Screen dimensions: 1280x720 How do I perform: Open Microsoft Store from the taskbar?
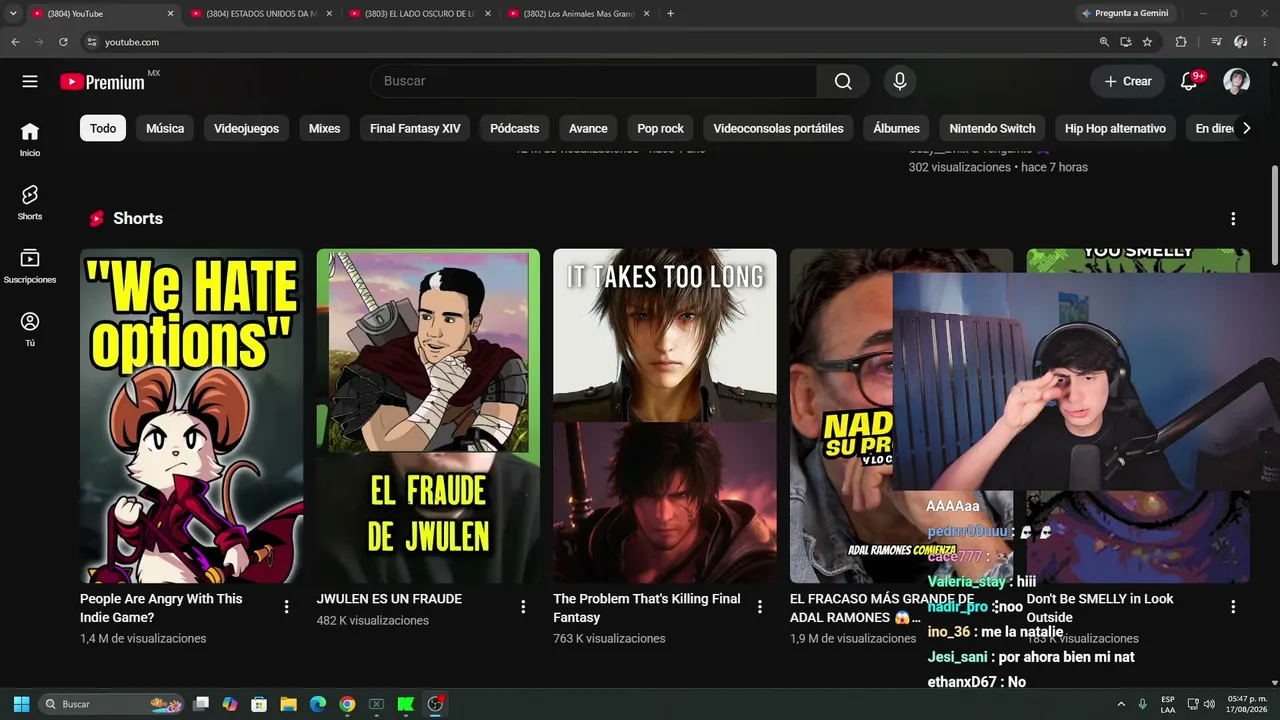[259, 704]
